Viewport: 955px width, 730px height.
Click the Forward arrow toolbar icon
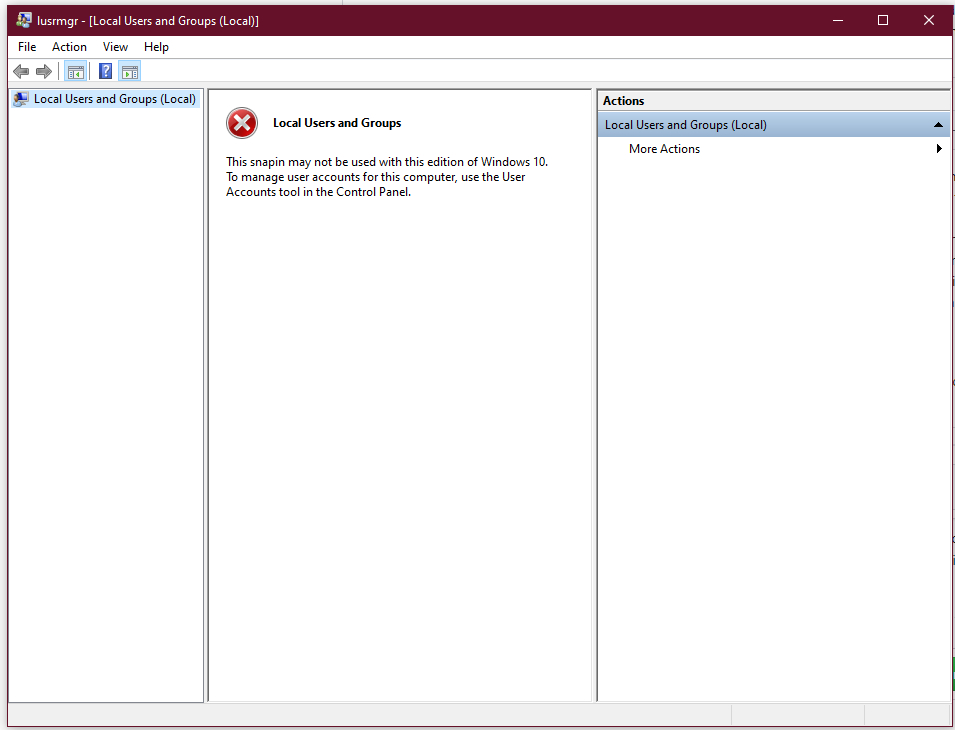[44, 72]
